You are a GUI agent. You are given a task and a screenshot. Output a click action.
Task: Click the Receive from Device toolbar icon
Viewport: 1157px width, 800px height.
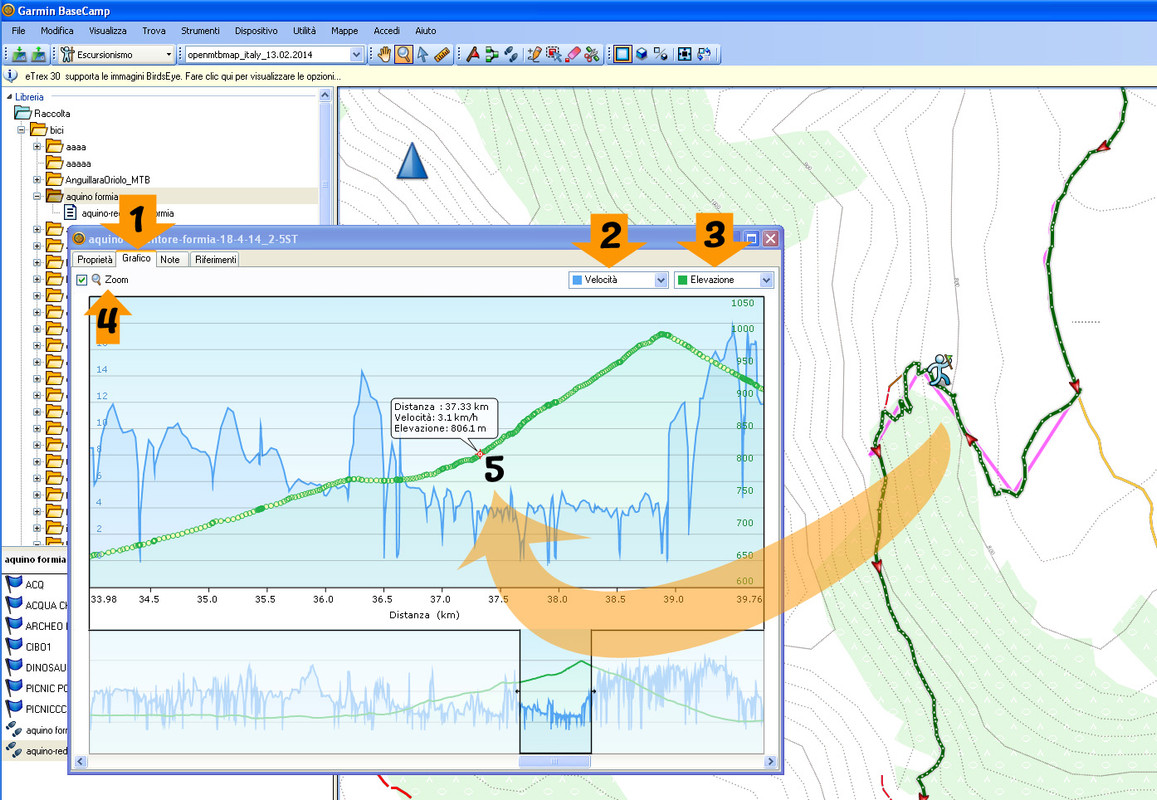point(38,54)
